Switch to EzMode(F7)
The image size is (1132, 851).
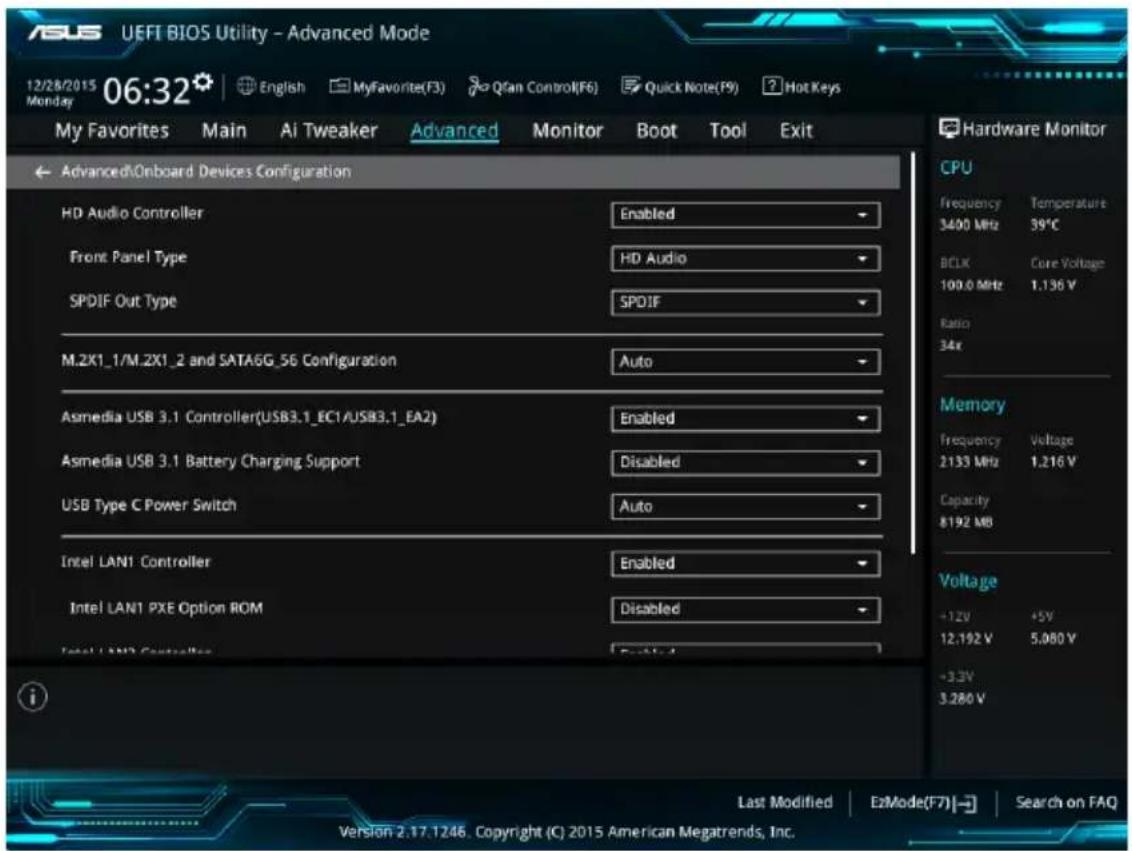click(923, 803)
